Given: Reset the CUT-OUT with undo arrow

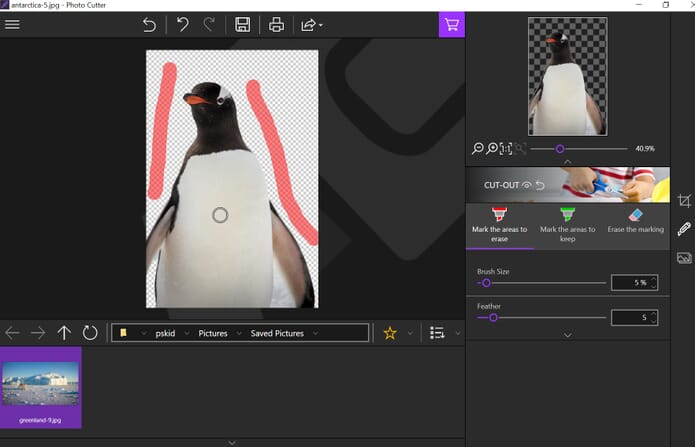Looking at the screenshot, I should point(540,185).
